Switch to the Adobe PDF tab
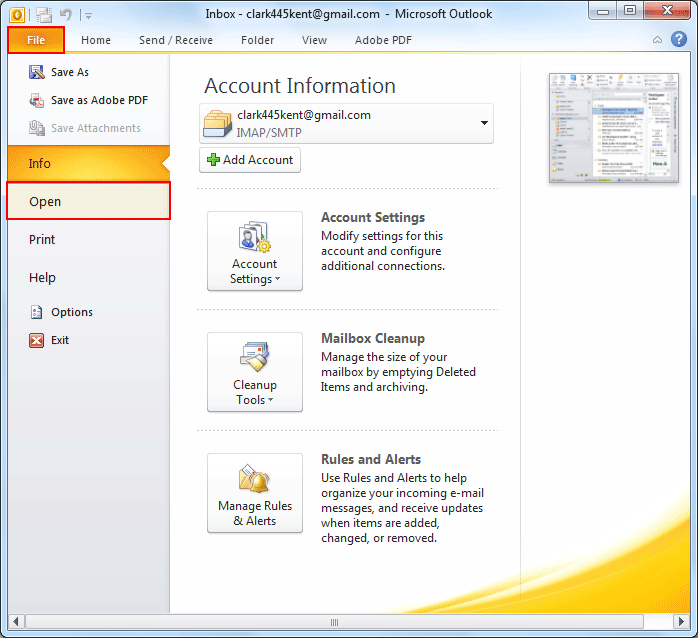The width and height of the screenshot is (698, 638). tap(383, 40)
